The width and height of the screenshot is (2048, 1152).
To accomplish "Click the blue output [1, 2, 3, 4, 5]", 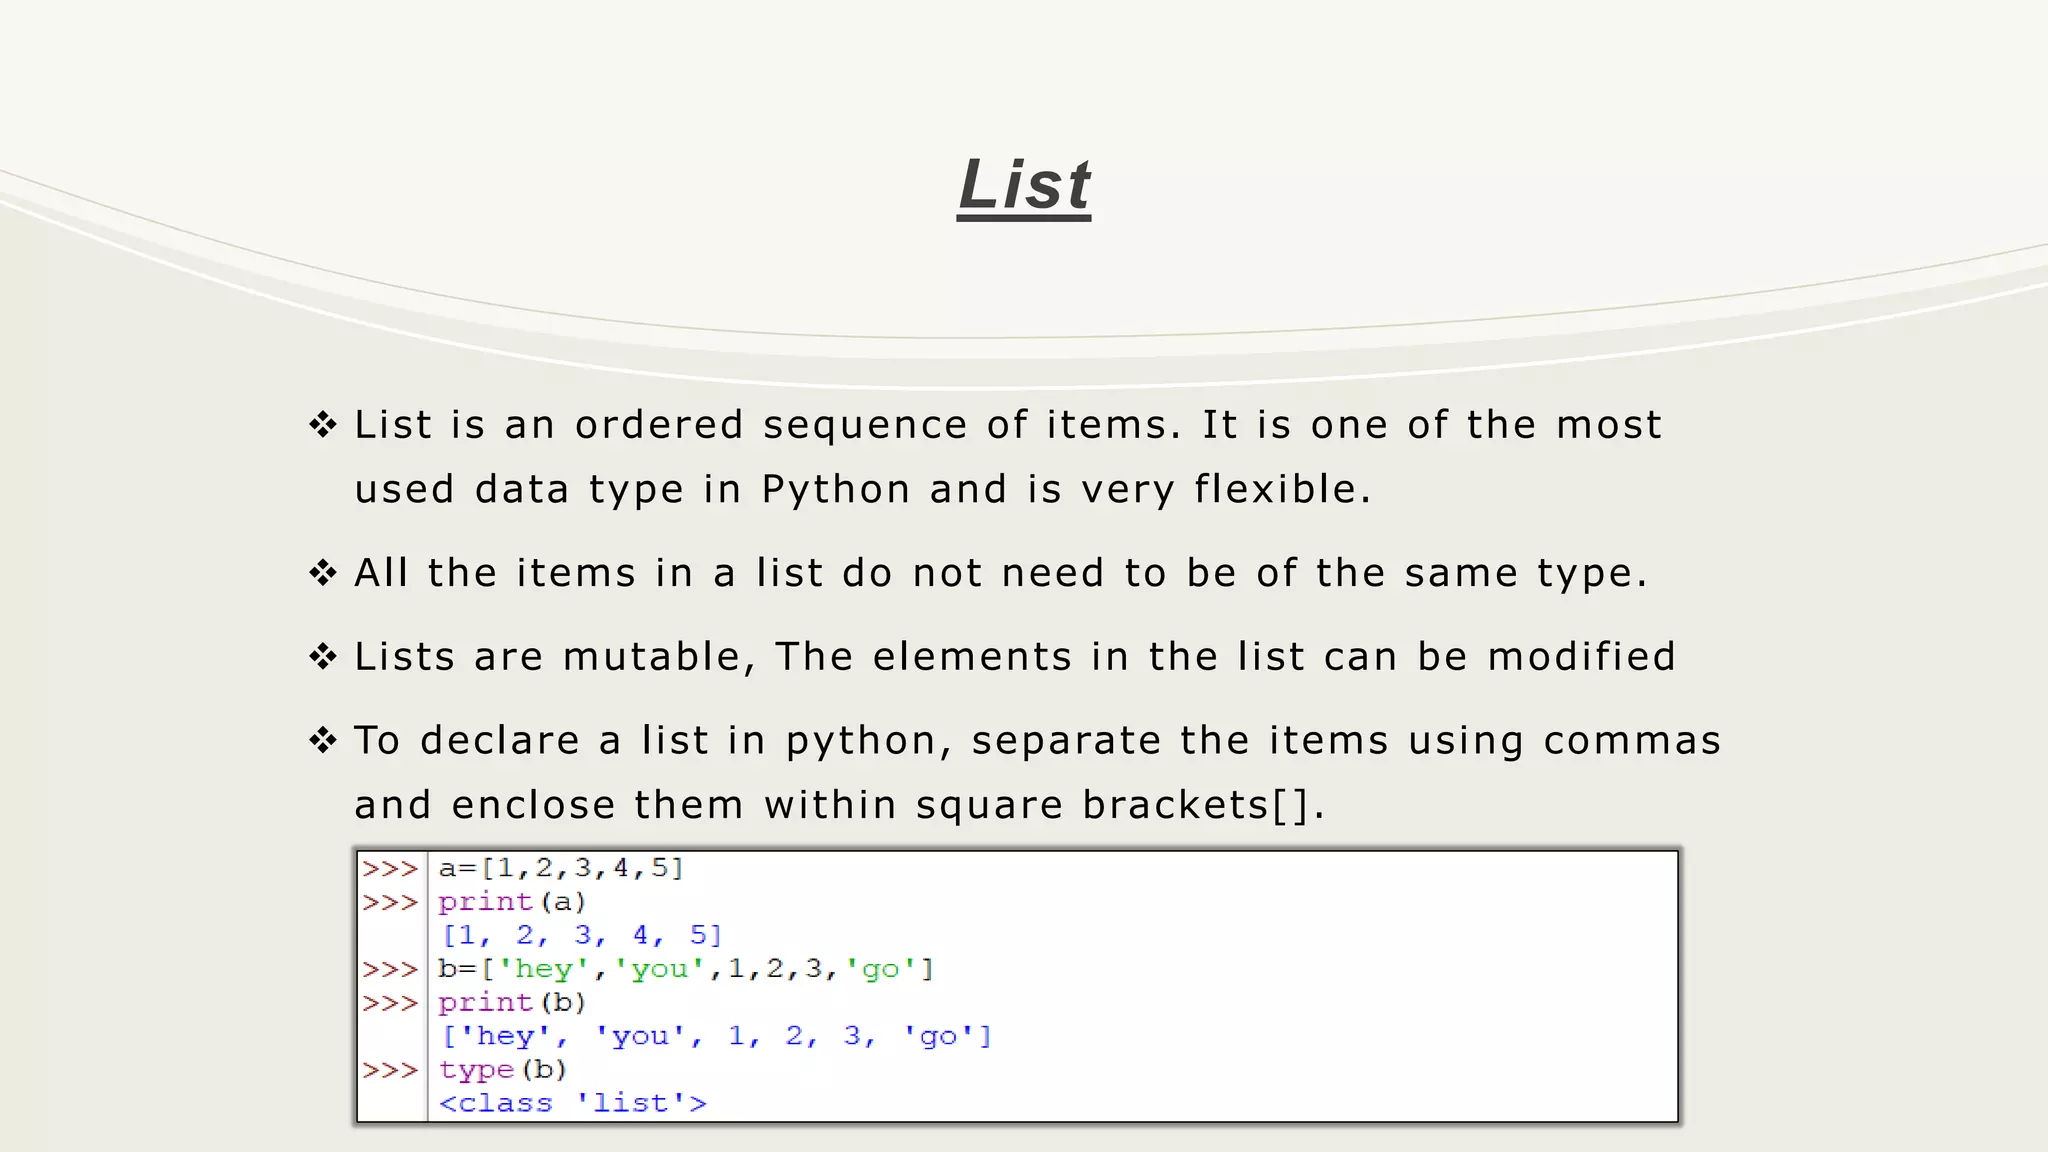I will pyautogui.click(x=581, y=936).
